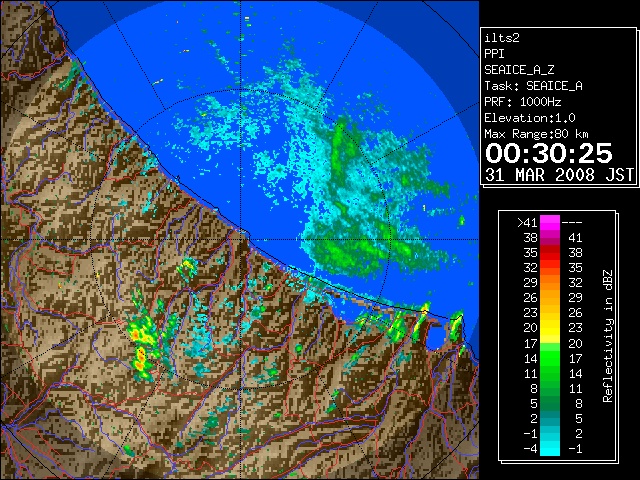Viewport: 640px width, 480px height.
Task: Click the 'SEAICE_A_Z' product label
Action: [x=519, y=70]
